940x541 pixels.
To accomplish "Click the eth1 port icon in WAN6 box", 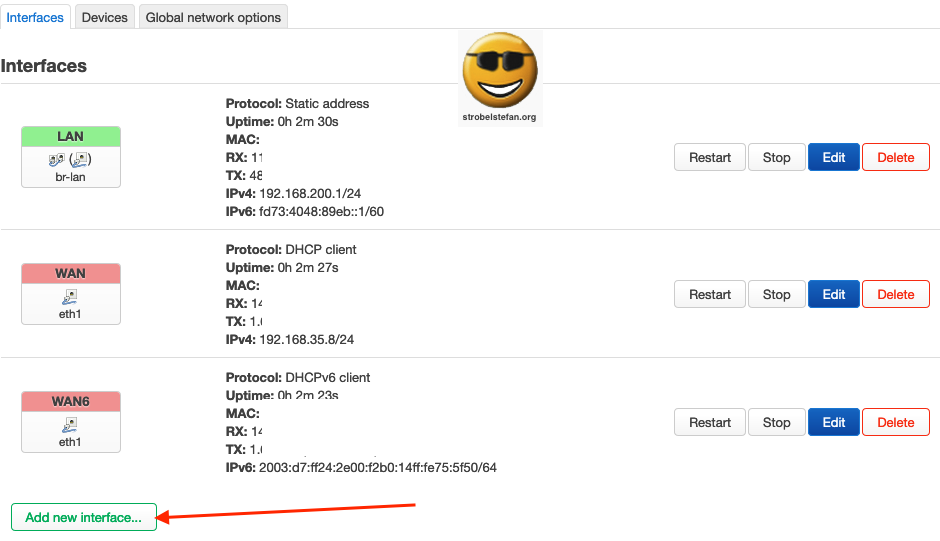I will coord(70,425).
